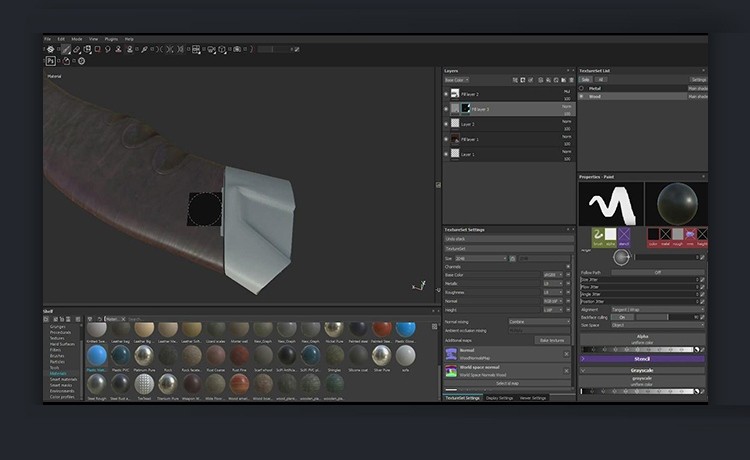
Task: Click the Undo stack button
Action: tap(509, 239)
